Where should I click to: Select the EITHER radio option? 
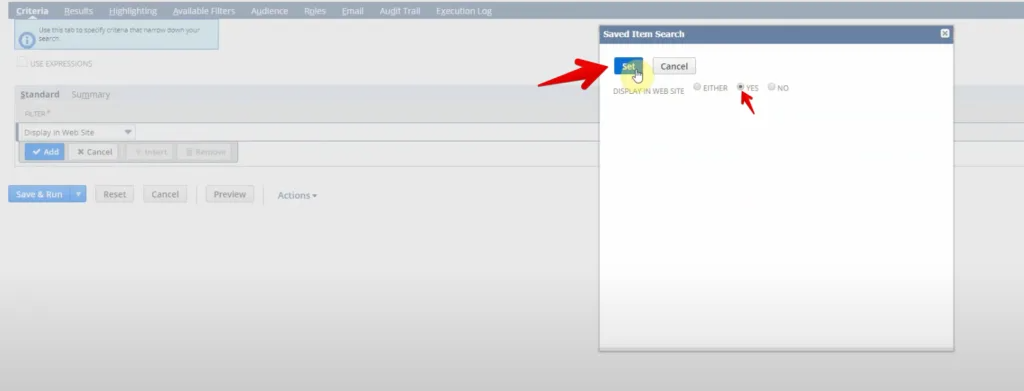[697, 87]
